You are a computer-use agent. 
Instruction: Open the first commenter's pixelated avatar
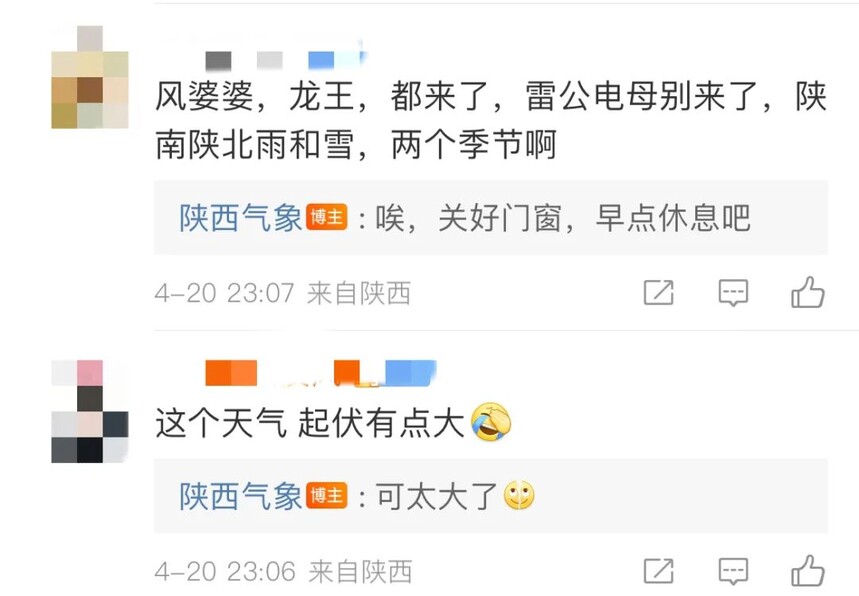(90, 77)
